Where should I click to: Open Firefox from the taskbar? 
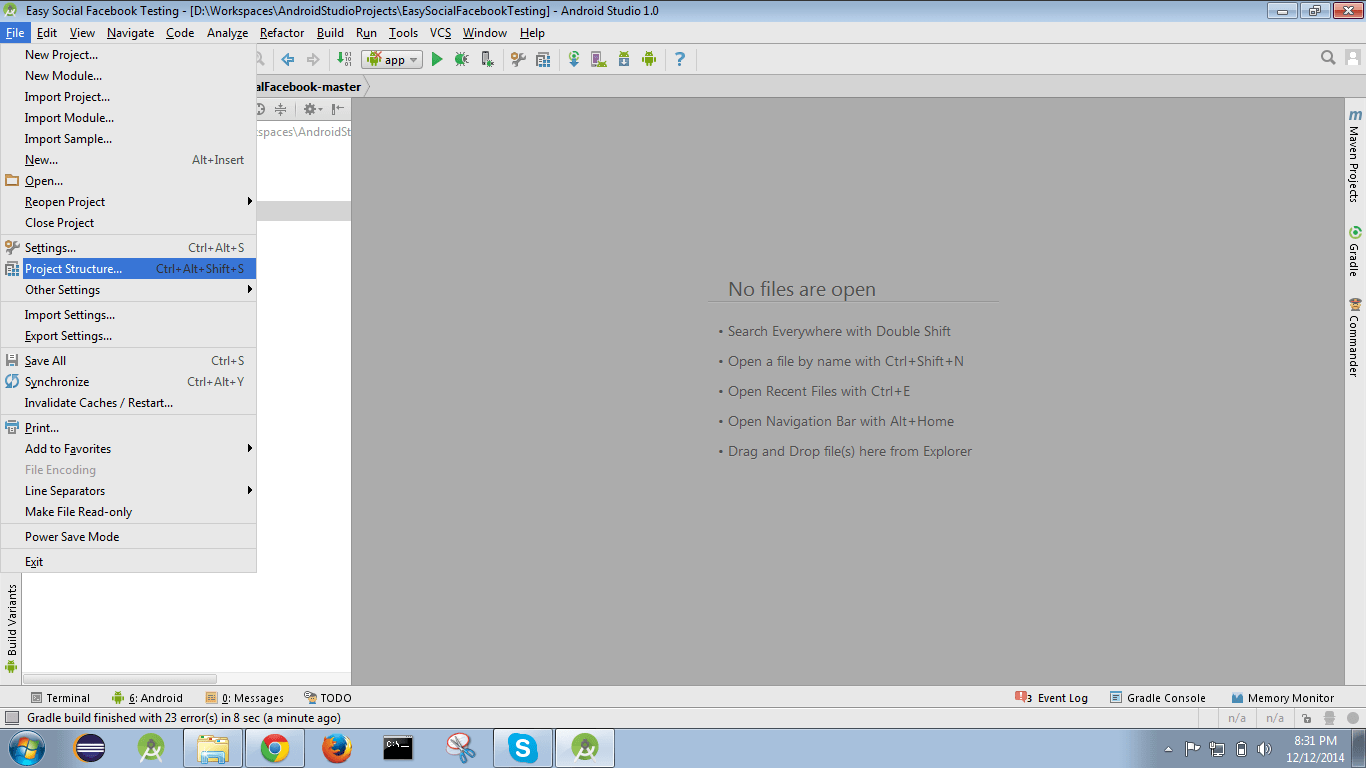337,748
